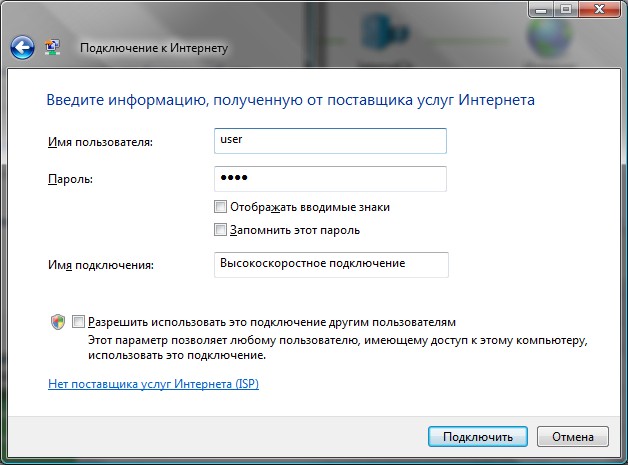This screenshot has width=628, height=465.
Task: Check Запомнить этот пароль
Action: [220, 230]
